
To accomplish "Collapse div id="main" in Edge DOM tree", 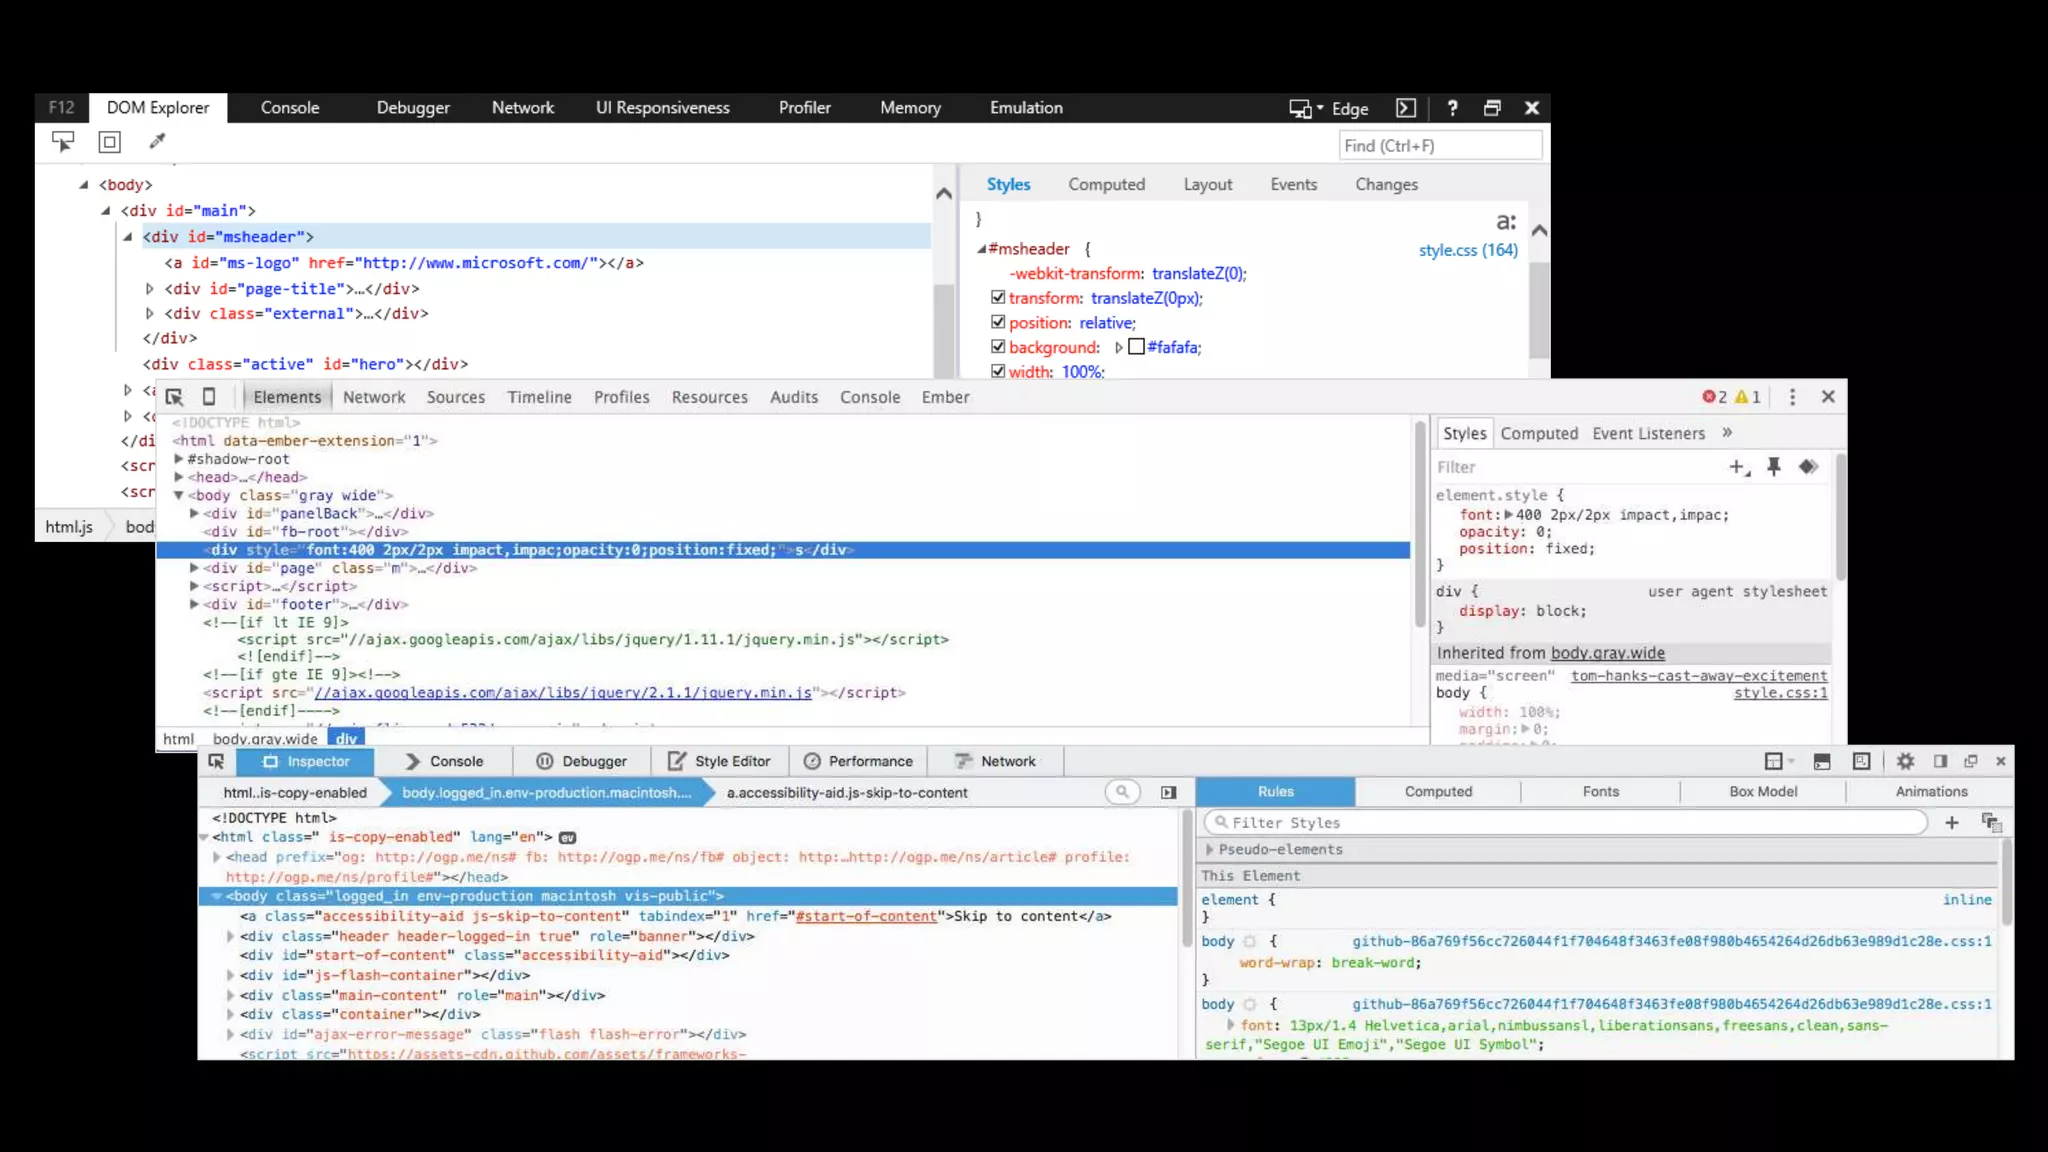I will tap(106, 211).
